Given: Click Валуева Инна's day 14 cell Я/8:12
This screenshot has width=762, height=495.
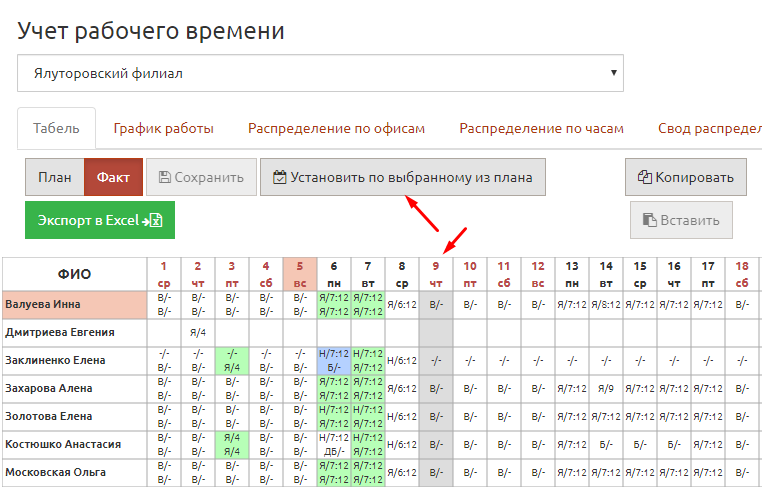Looking at the screenshot, I should coord(606,305).
